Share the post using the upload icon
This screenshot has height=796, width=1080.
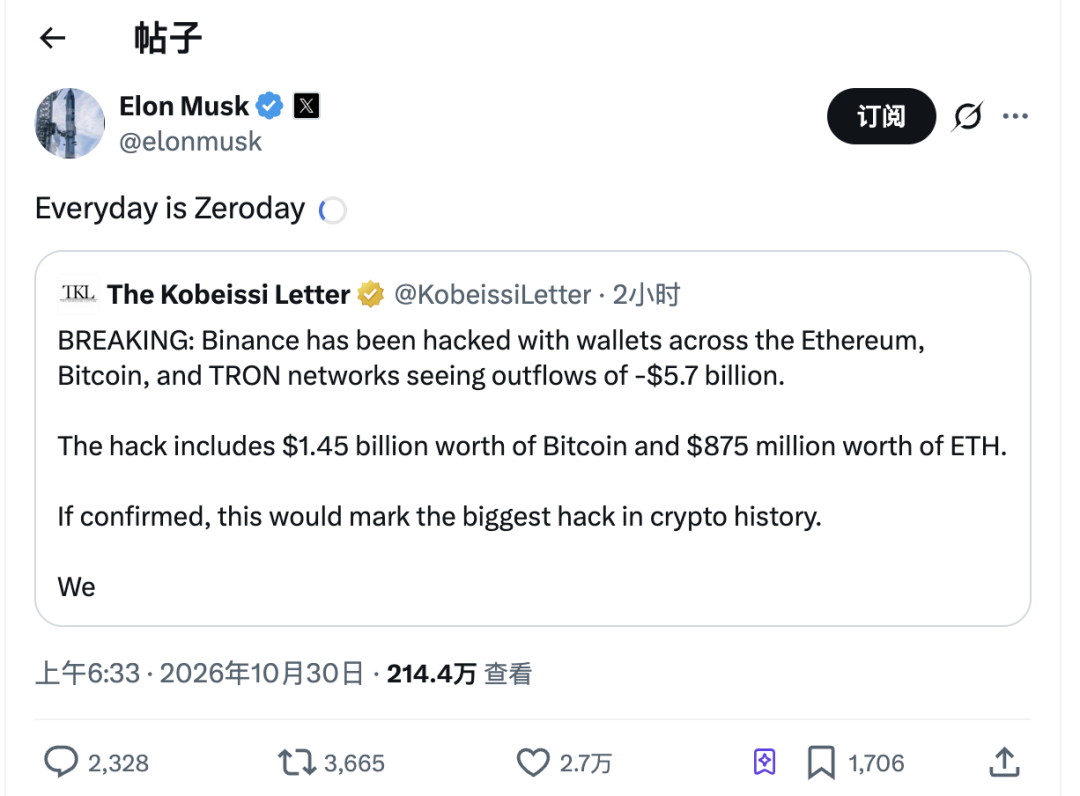[1004, 762]
